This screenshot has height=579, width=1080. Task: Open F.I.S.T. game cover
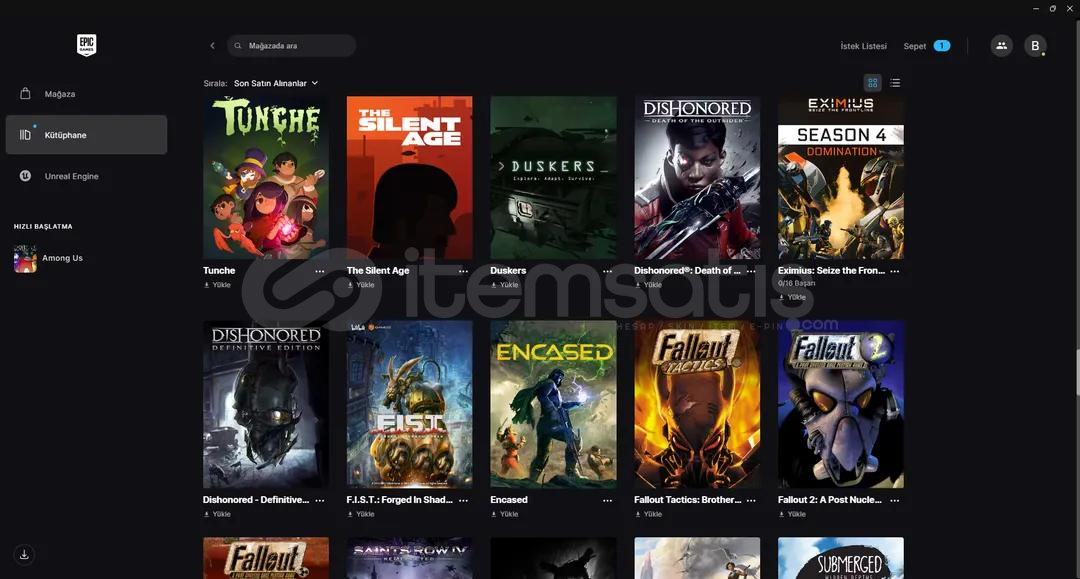click(410, 404)
